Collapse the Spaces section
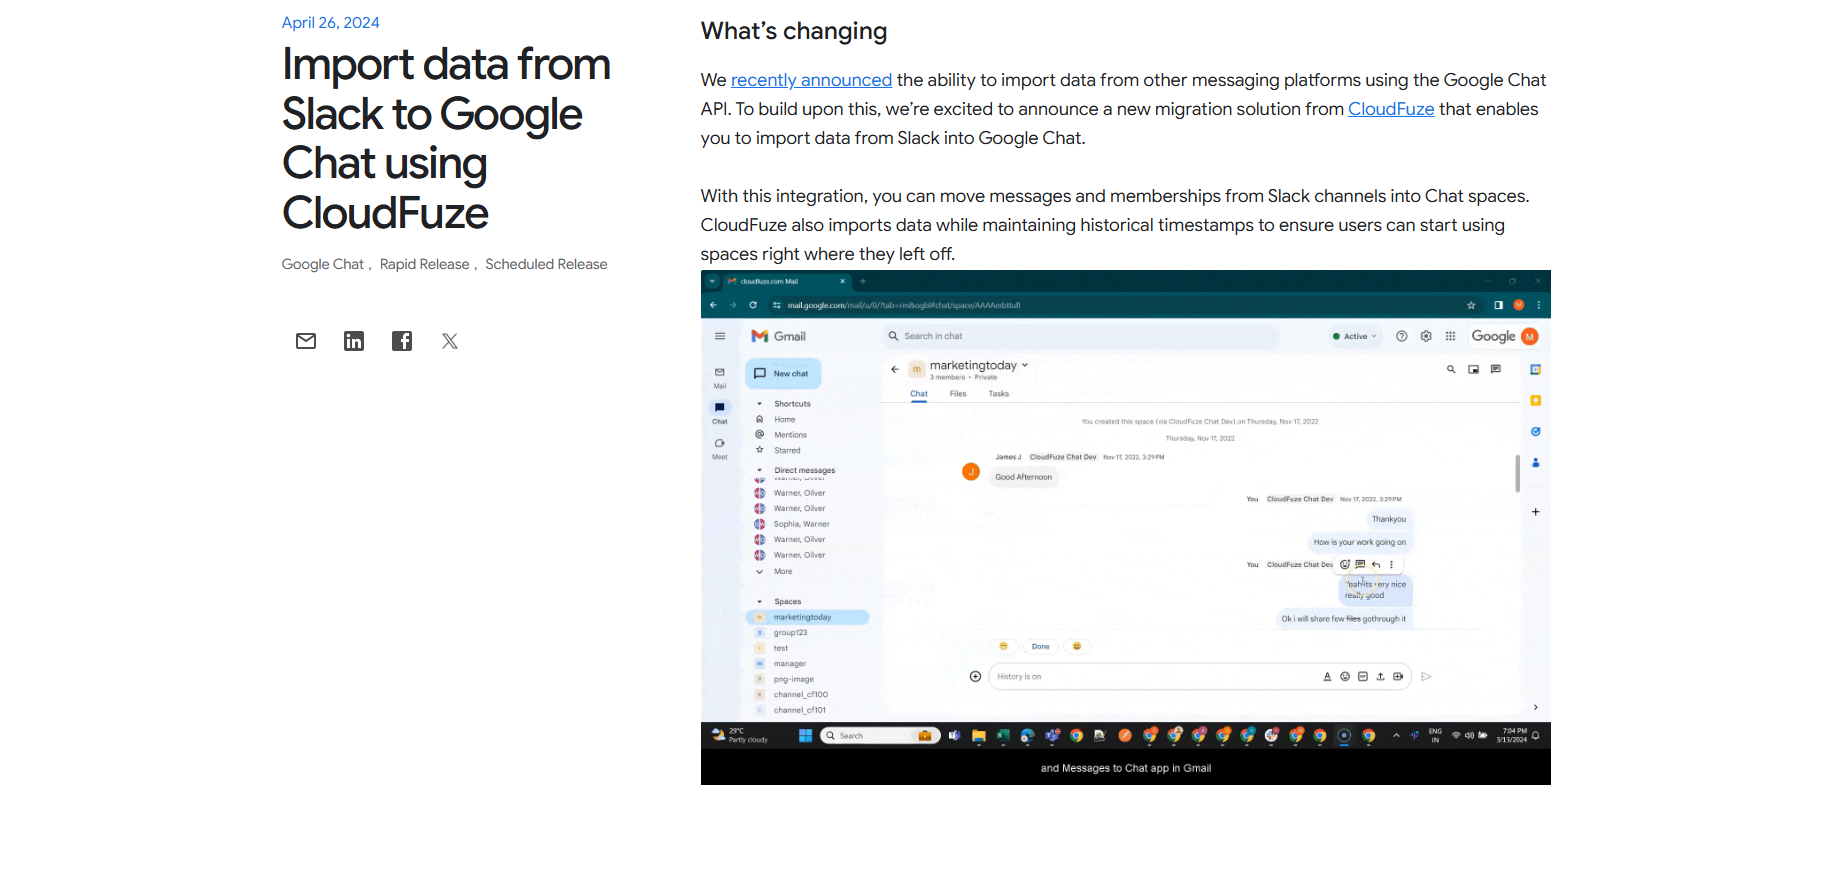 point(760,602)
